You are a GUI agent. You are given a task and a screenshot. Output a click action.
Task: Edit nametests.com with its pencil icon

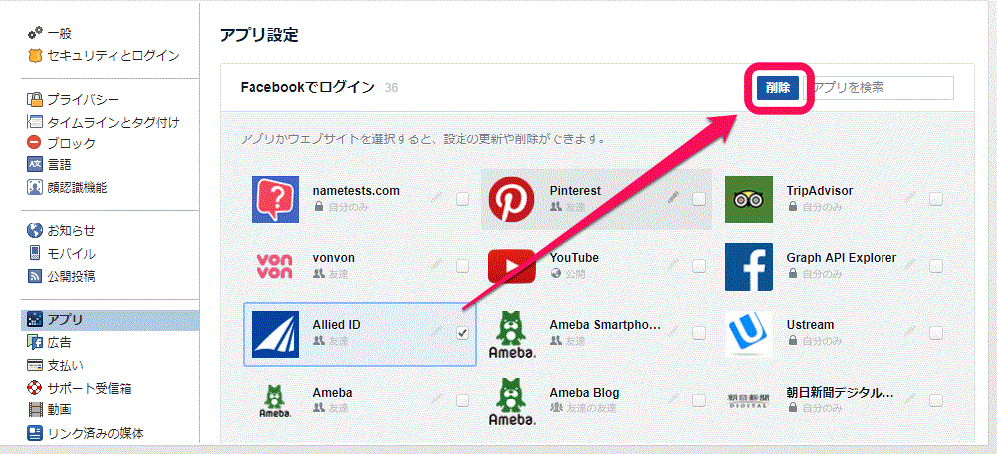(436, 198)
